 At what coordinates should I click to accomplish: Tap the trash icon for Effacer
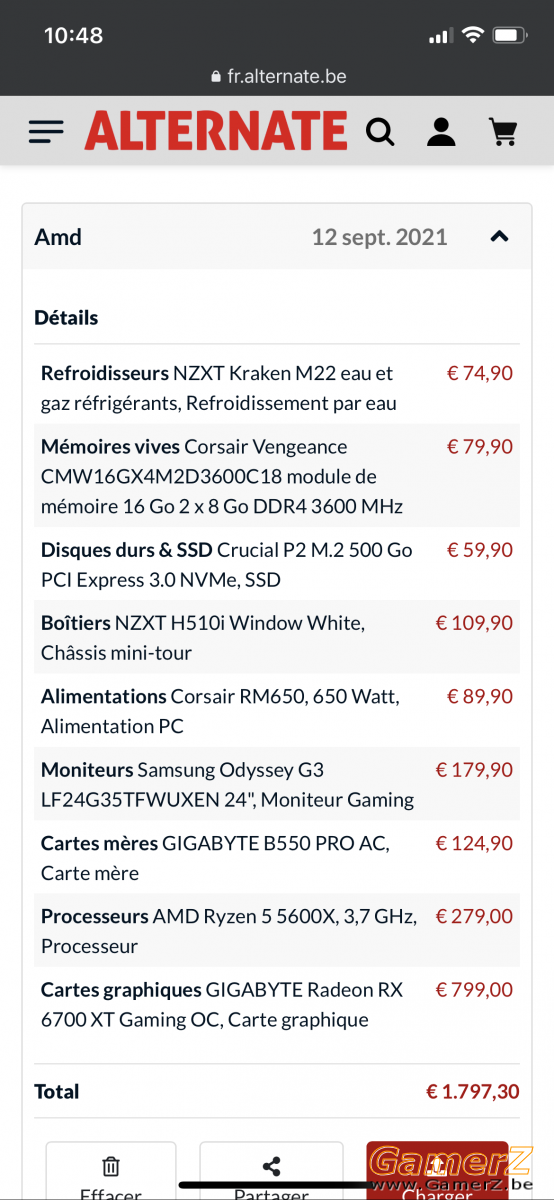(111, 1166)
